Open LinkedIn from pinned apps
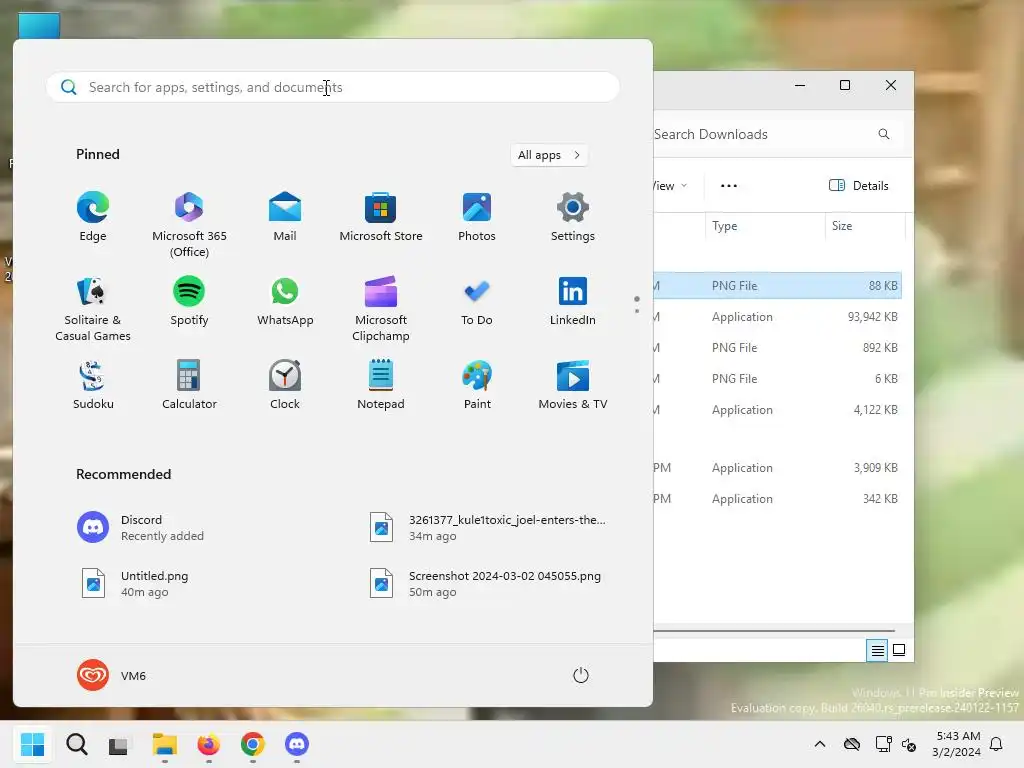1024x768 pixels. 573,301
